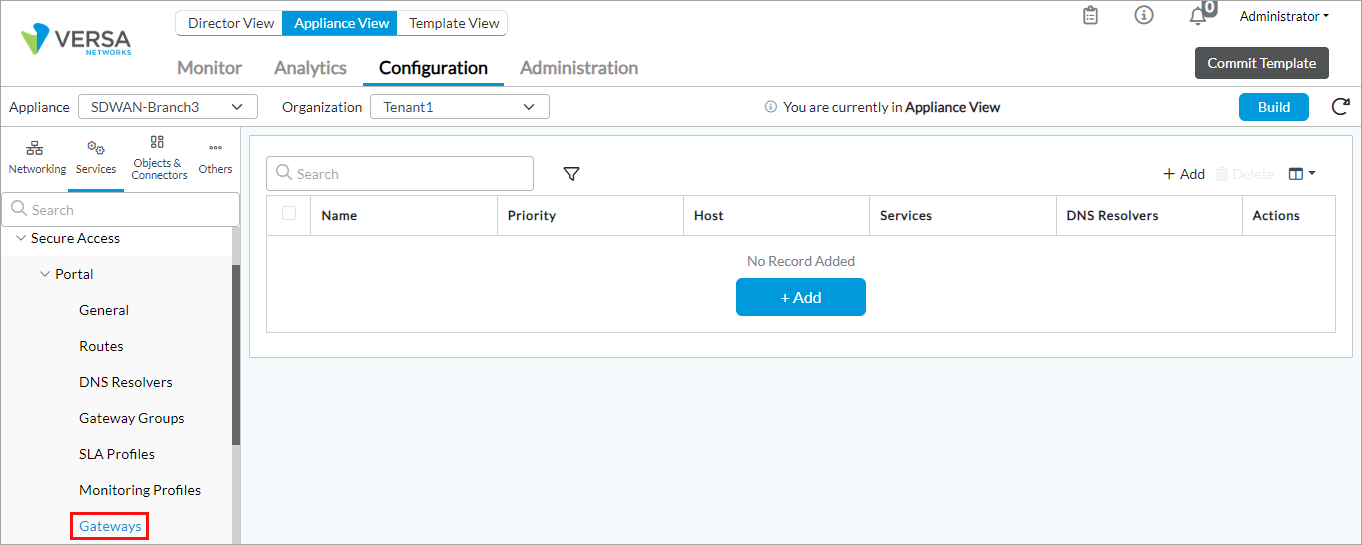Click the refresh icon beside Build
Image resolution: width=1362 pixels, height=545 pixels.
(x=1340, y=107)
